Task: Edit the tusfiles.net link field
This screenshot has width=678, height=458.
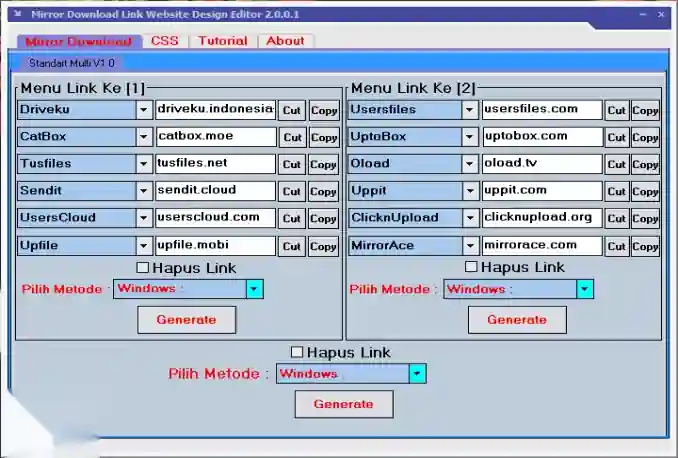Action: 215,164
